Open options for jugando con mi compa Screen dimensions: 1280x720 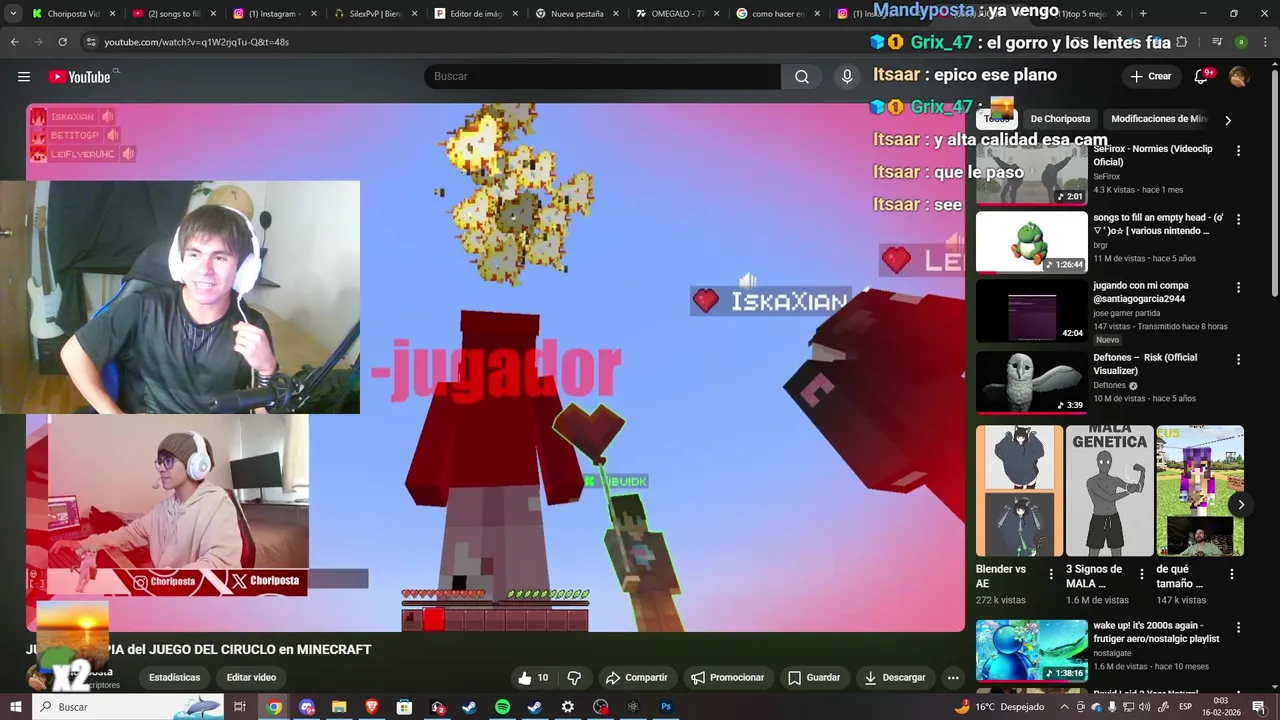tap(1238, 287)
